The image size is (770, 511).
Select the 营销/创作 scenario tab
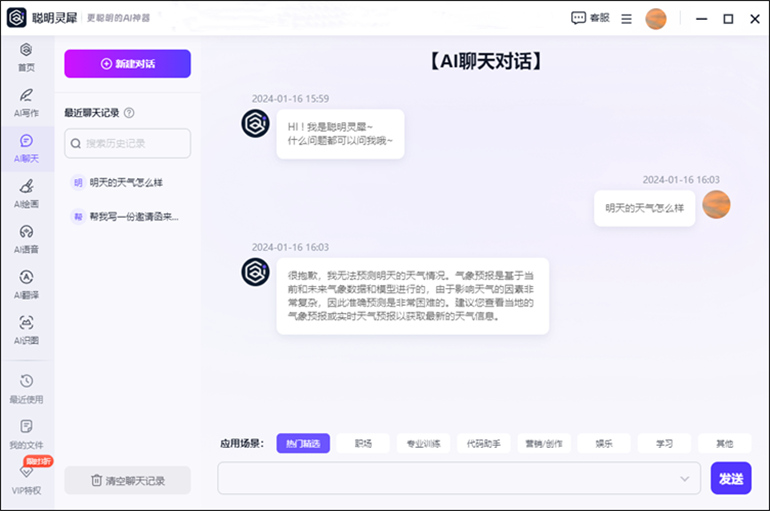point(544,443)
